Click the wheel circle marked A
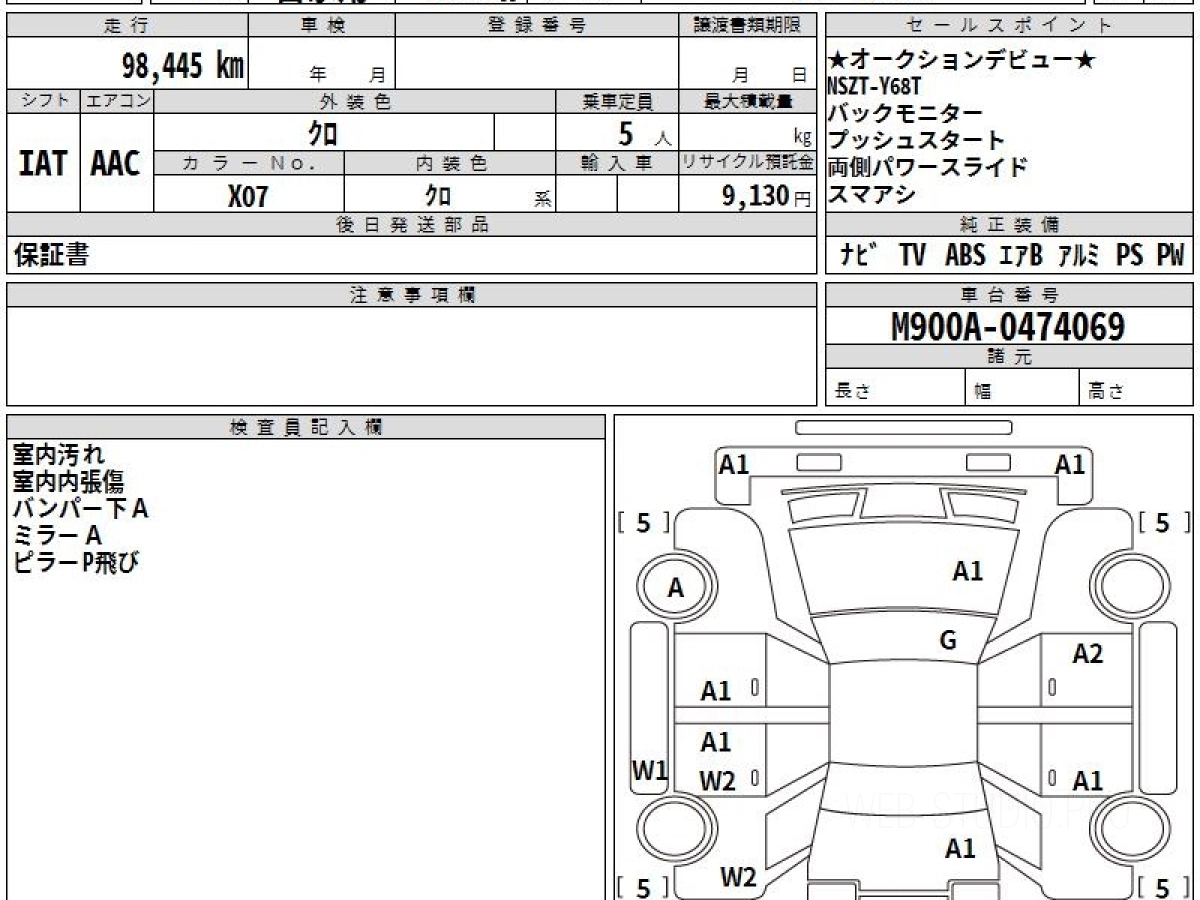 [x=676, y=589]
